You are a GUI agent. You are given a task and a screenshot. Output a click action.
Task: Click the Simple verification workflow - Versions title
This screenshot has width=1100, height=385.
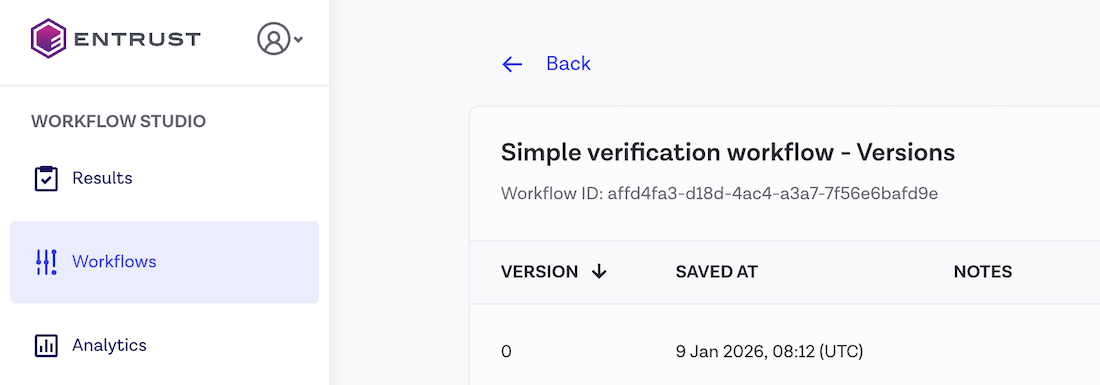point(727,153)
